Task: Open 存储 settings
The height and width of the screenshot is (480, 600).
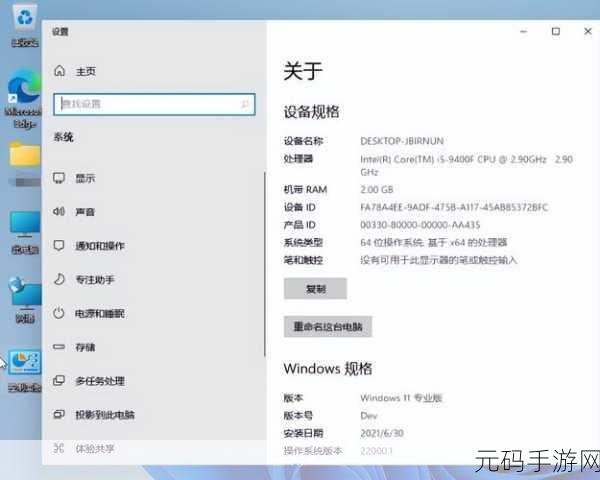Action: (85, 347)
